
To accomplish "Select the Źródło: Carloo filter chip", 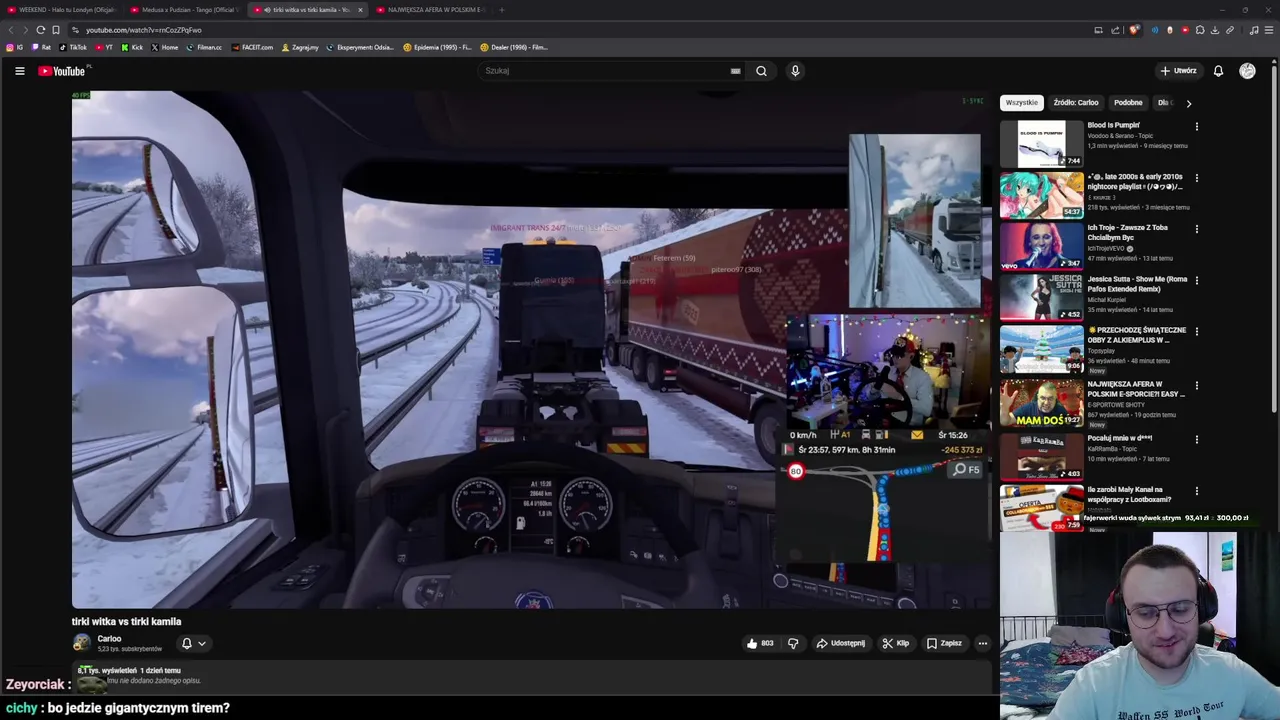I will click(x=1076, y=103).
